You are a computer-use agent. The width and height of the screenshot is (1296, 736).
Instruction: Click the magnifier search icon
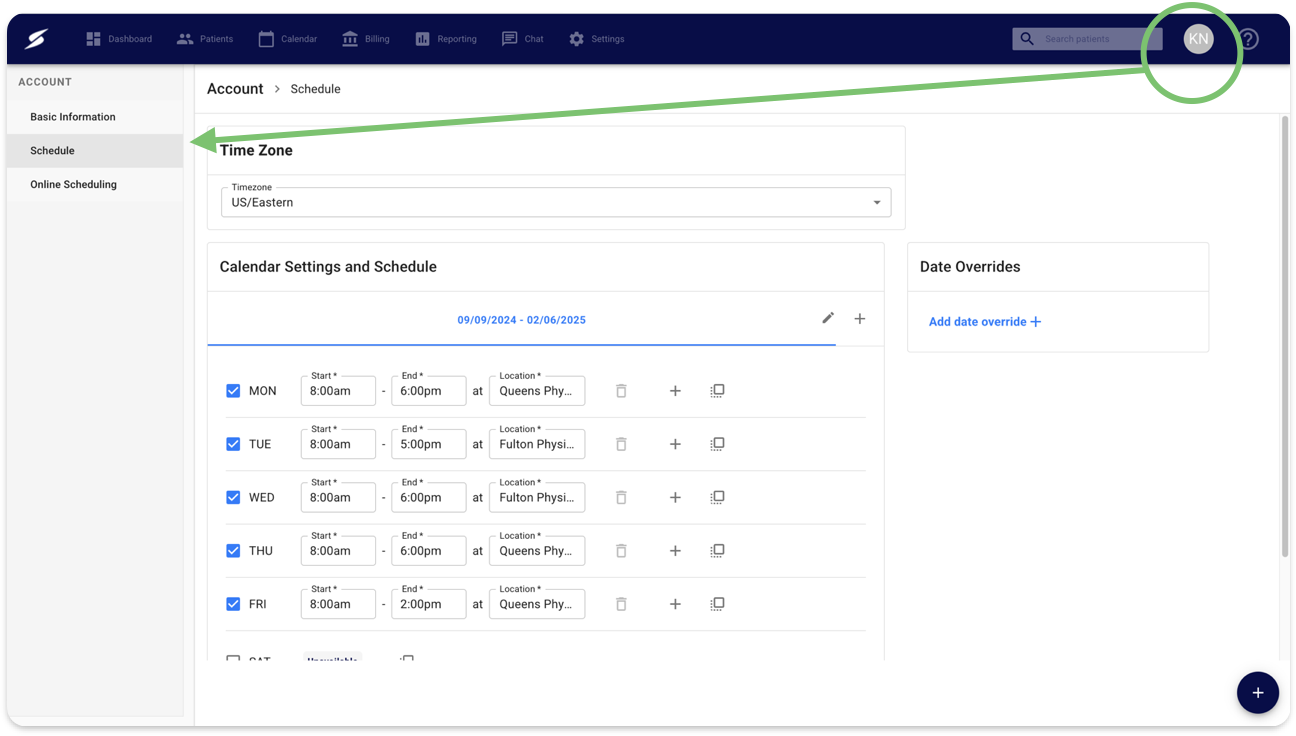click(1027, 39)
